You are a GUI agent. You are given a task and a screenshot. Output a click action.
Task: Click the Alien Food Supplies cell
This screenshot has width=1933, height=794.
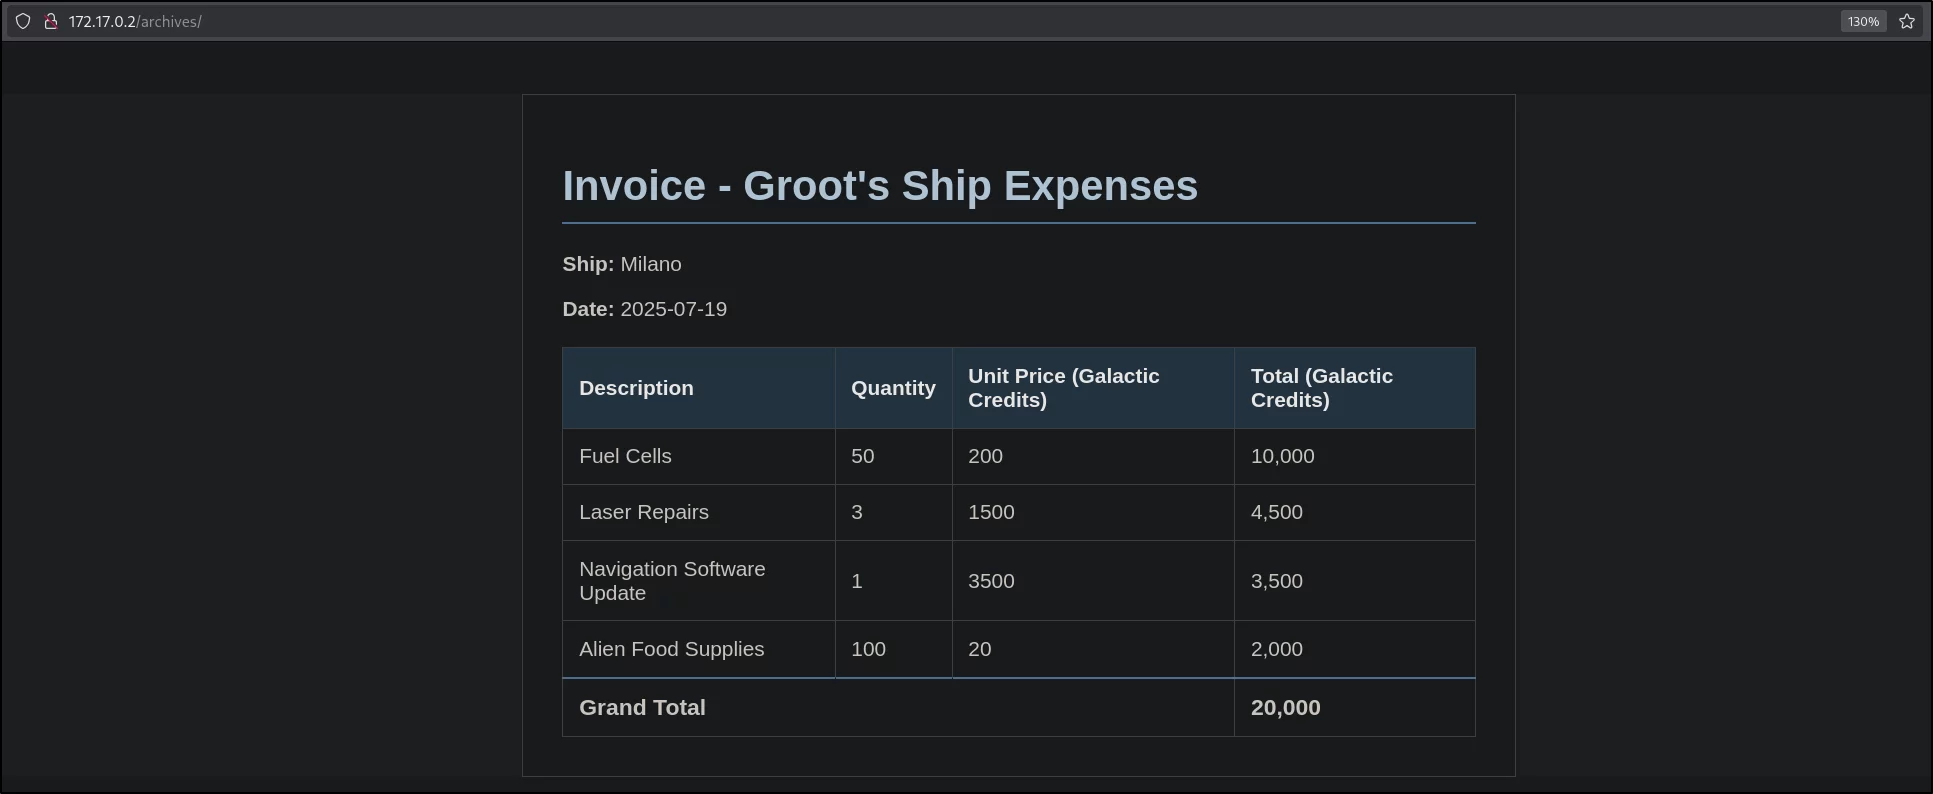coord(699,649)
